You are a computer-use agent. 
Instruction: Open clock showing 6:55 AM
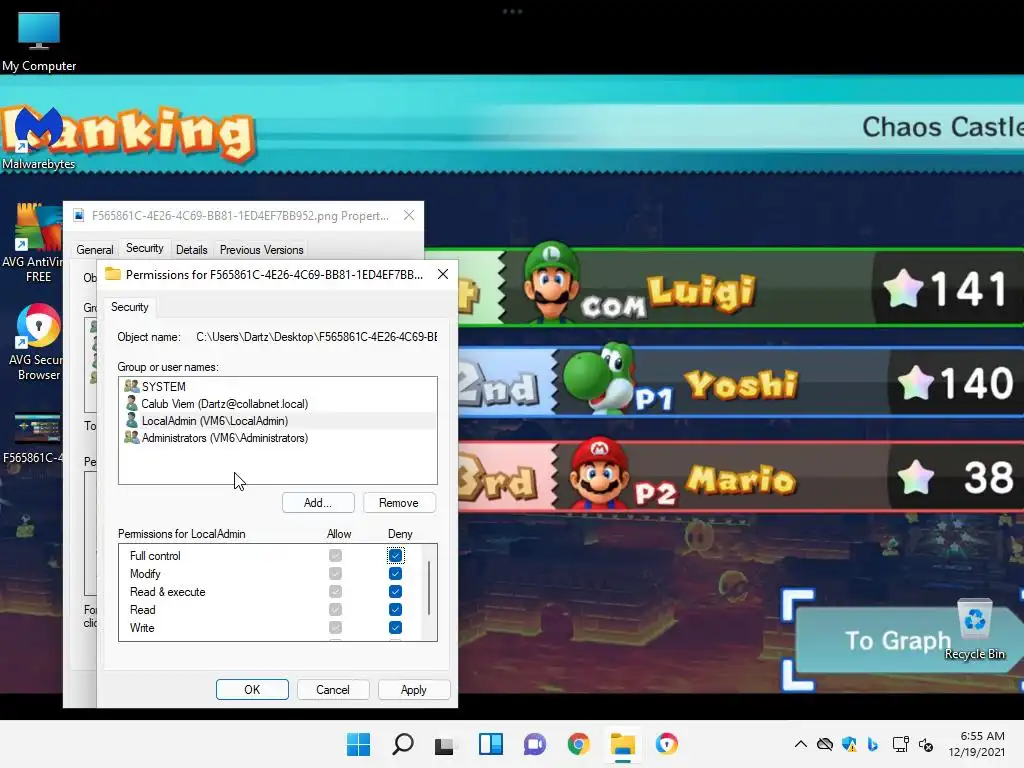(976, 744)
